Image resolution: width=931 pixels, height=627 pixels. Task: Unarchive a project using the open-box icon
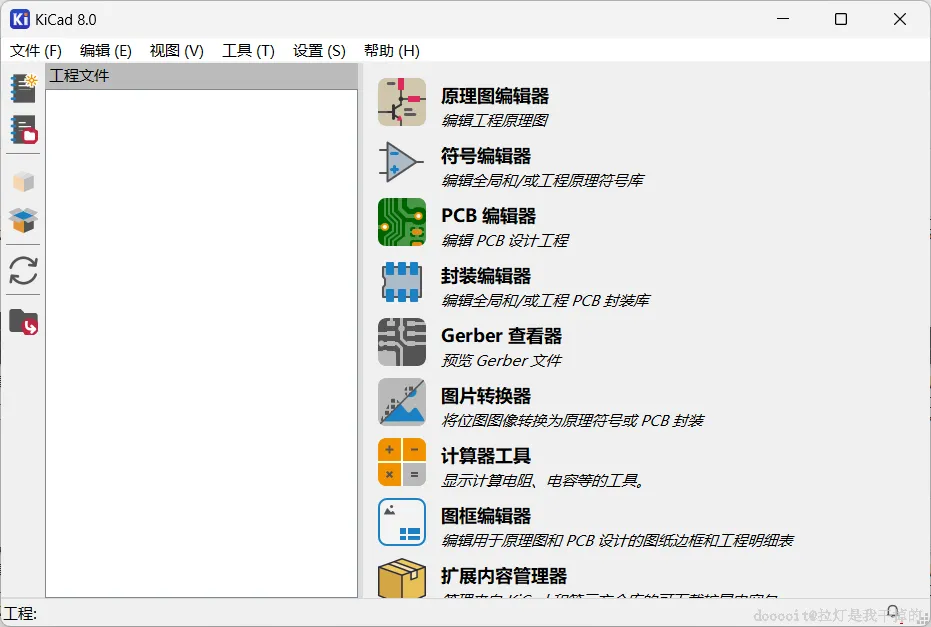click(x=23, y=221)
